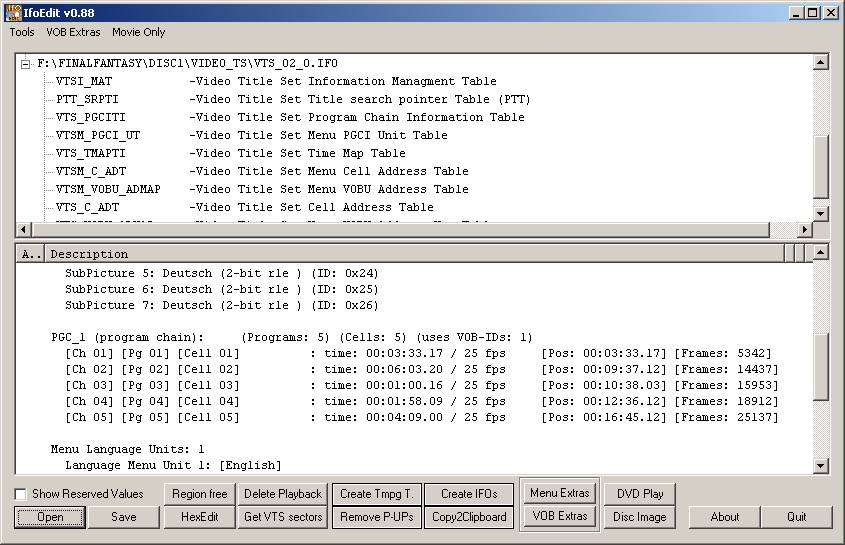Image resolution: width=845 pixels, height=545 pixels.
Task: Click Get VTS sectors button
Action: point(283,517)
